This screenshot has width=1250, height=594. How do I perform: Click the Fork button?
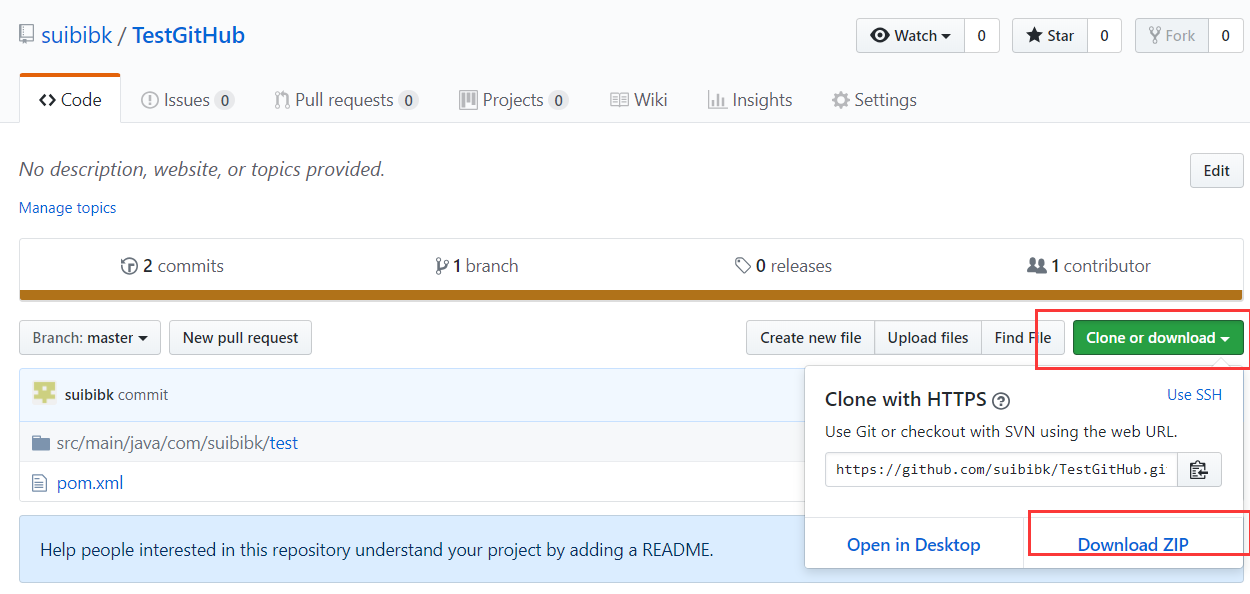point(1172,36)
